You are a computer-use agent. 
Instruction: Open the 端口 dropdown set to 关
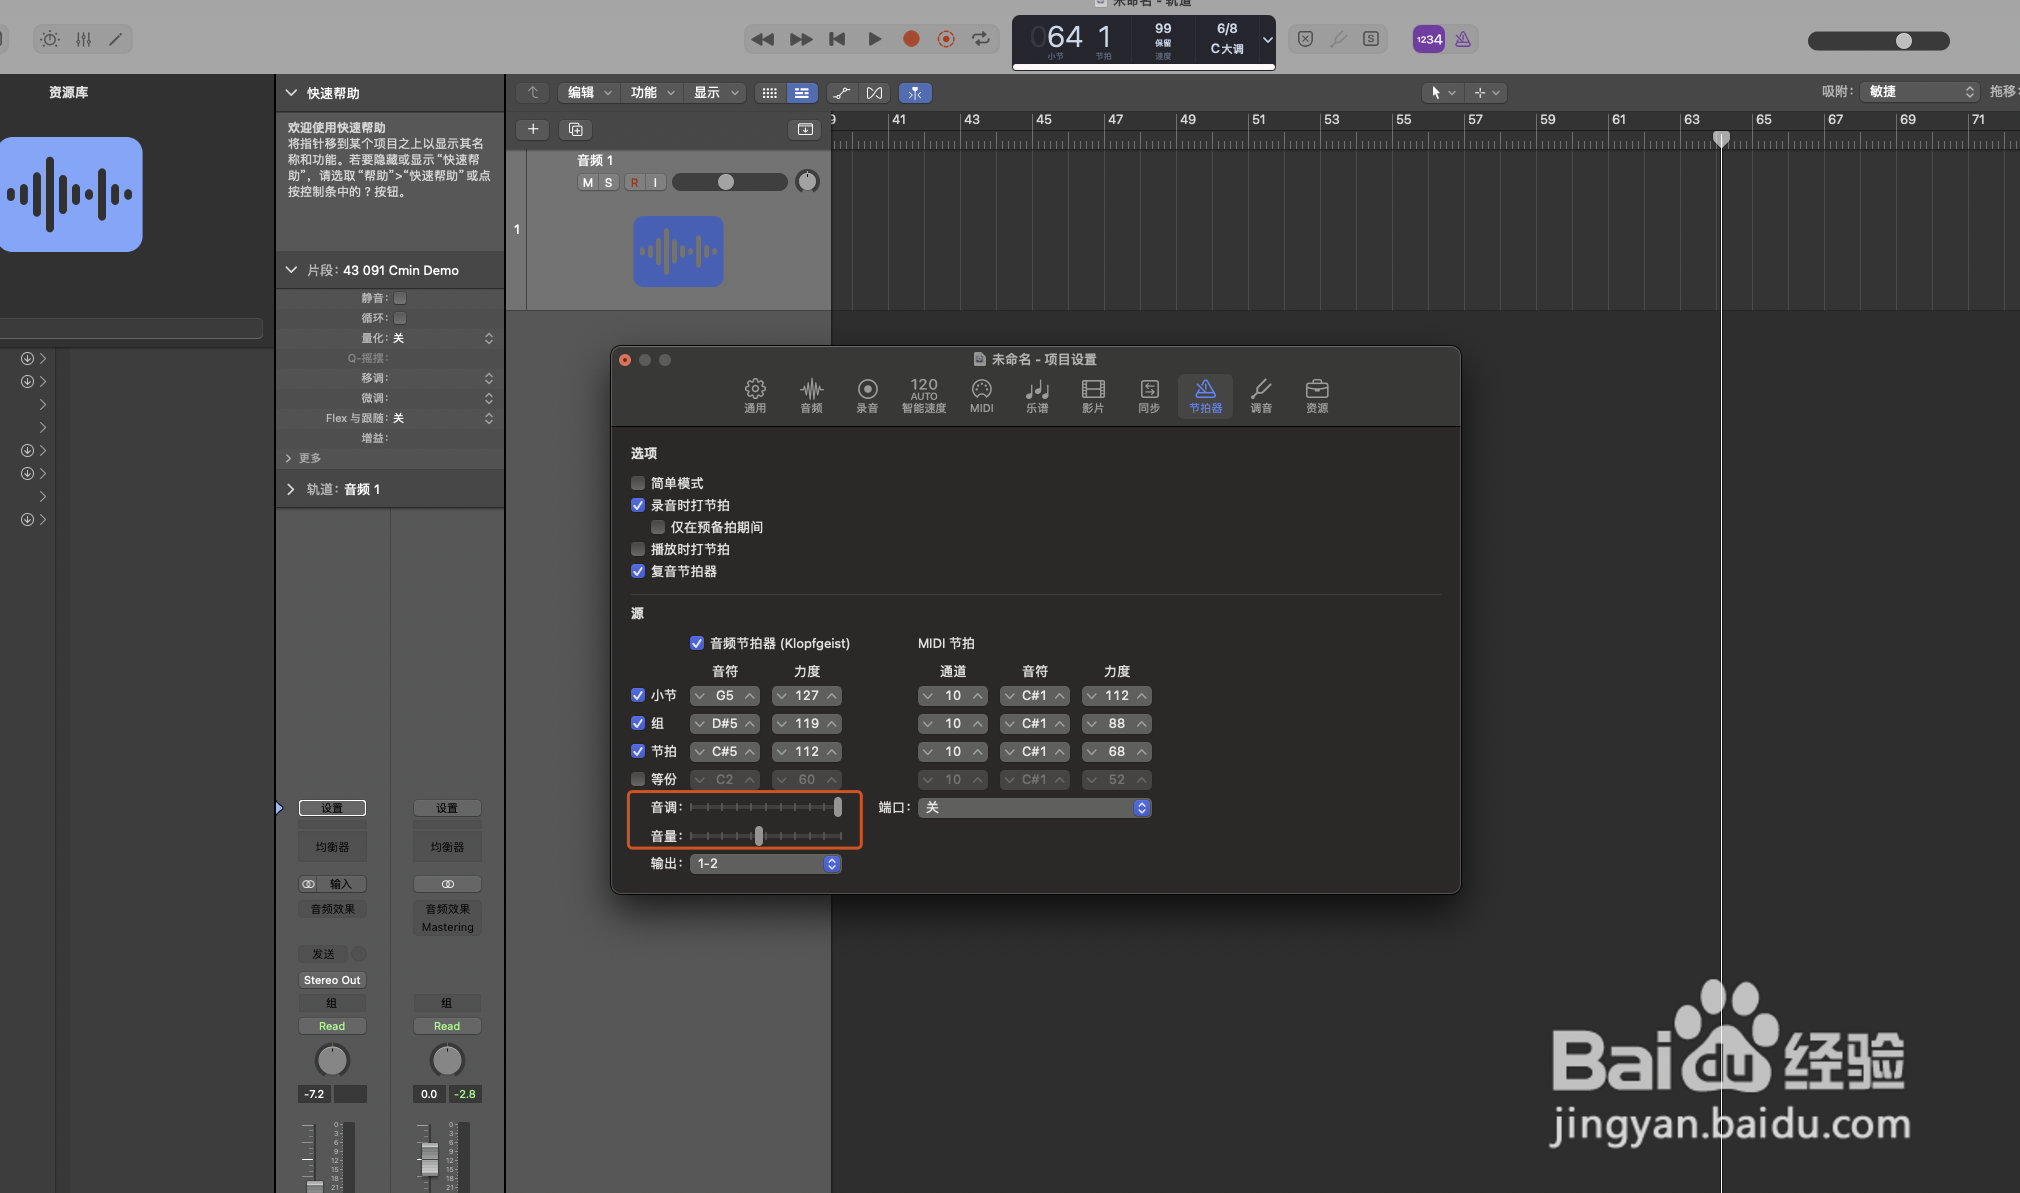click(x=1034, y=807)
